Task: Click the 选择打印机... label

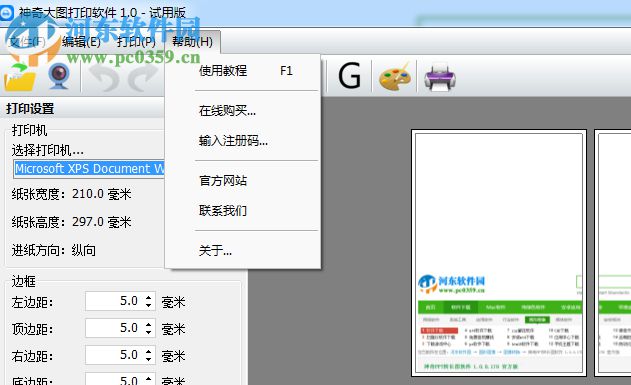Action: (47, 150)
